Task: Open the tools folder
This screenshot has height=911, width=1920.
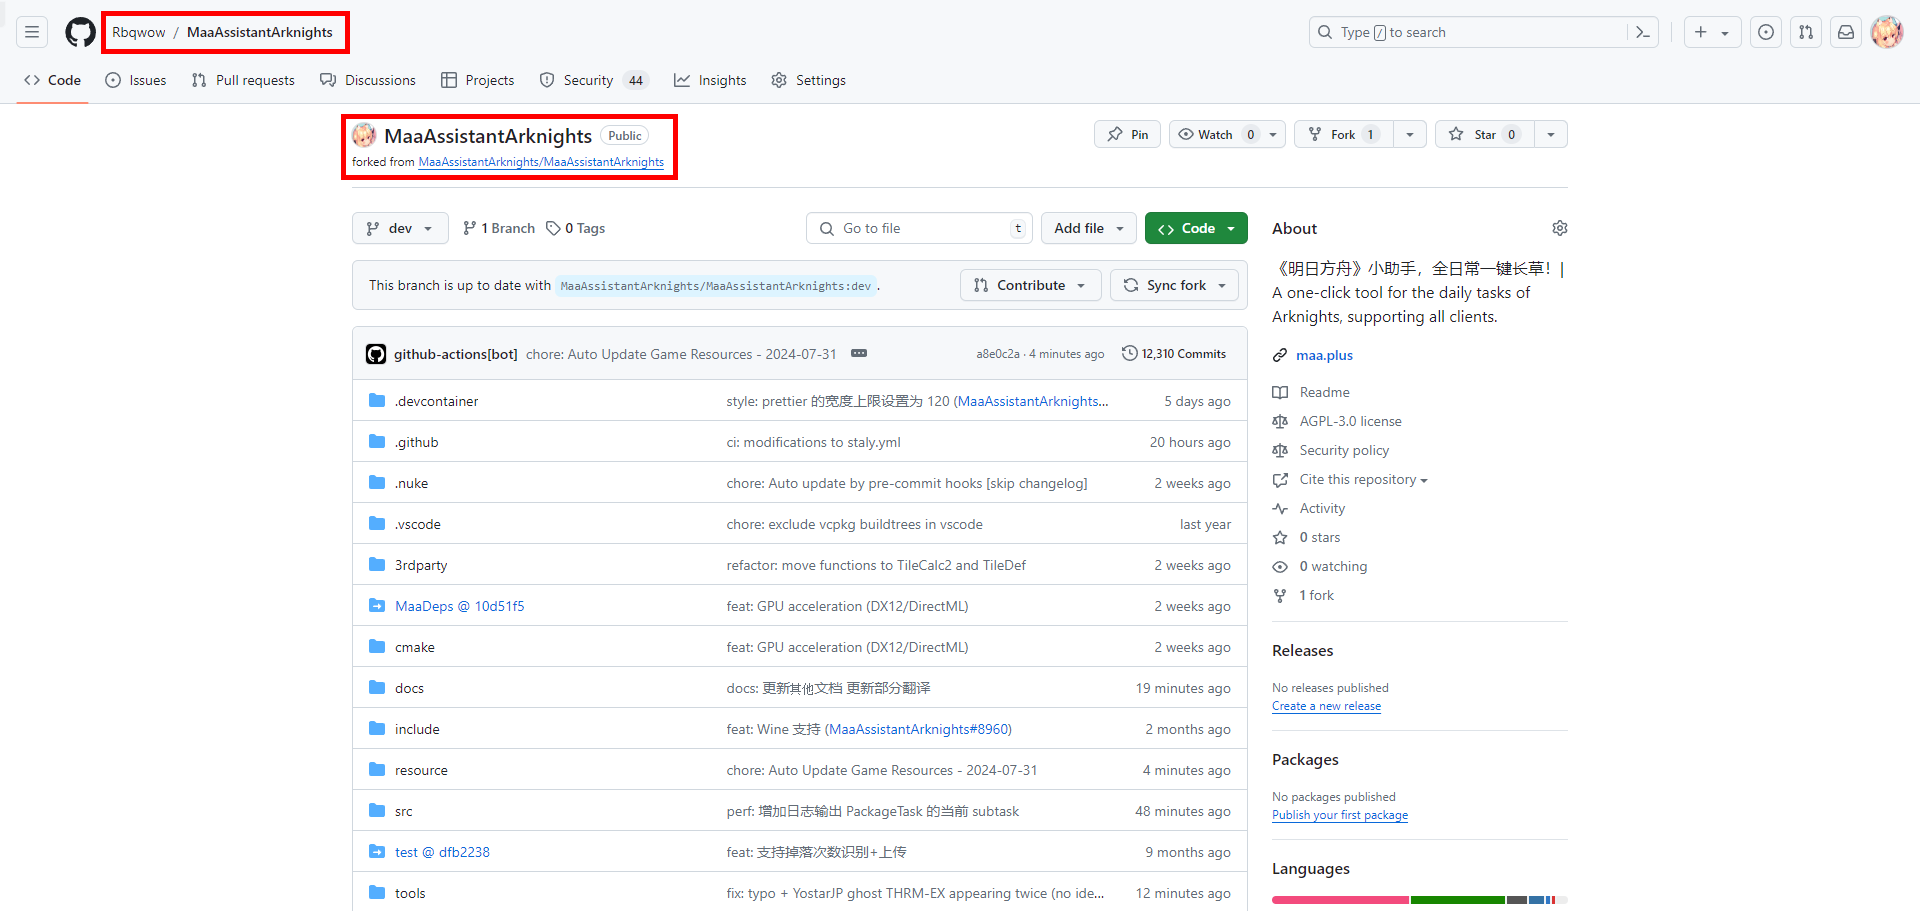Action: point(410,893)
